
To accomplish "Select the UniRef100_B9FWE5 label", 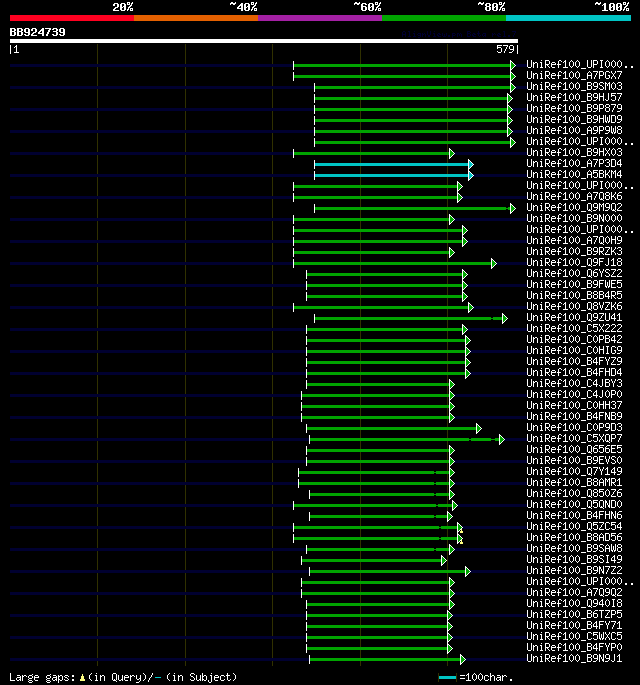I will click(574, 284).
